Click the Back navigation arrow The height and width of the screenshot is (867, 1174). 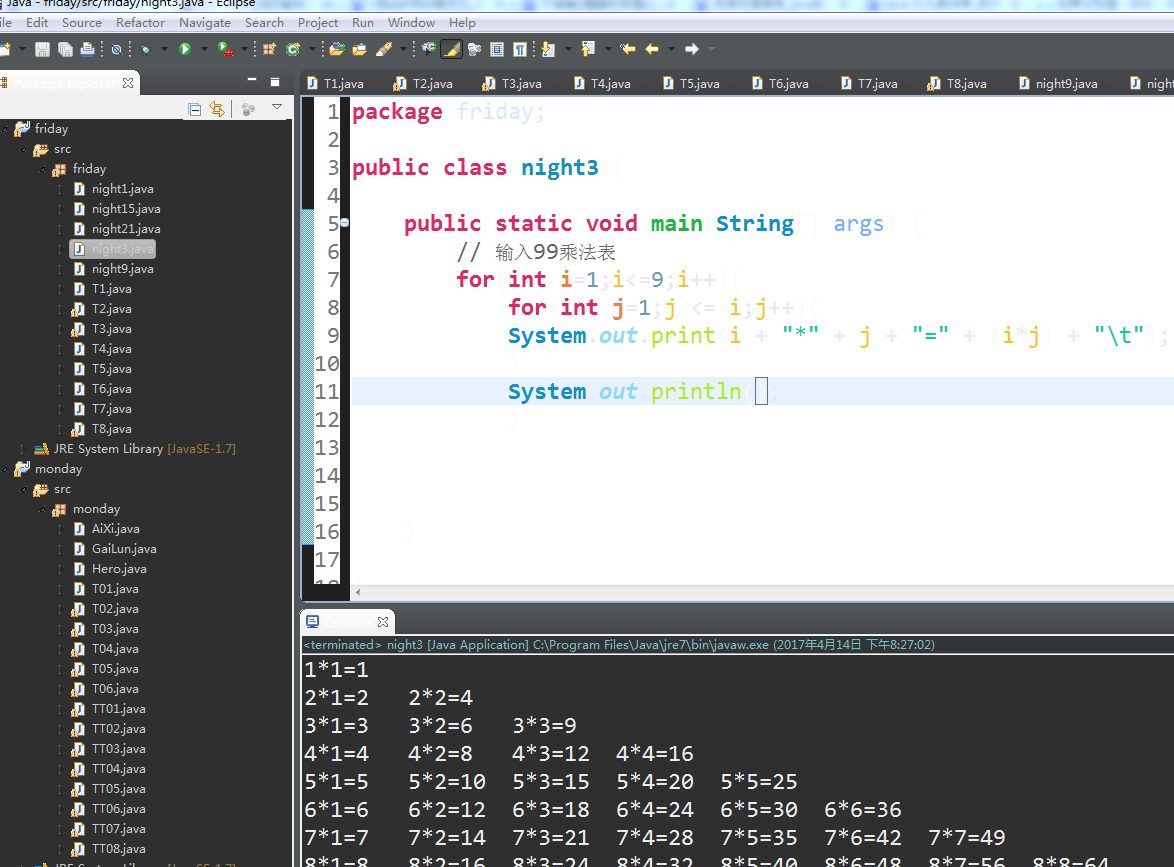click(652, 49)
